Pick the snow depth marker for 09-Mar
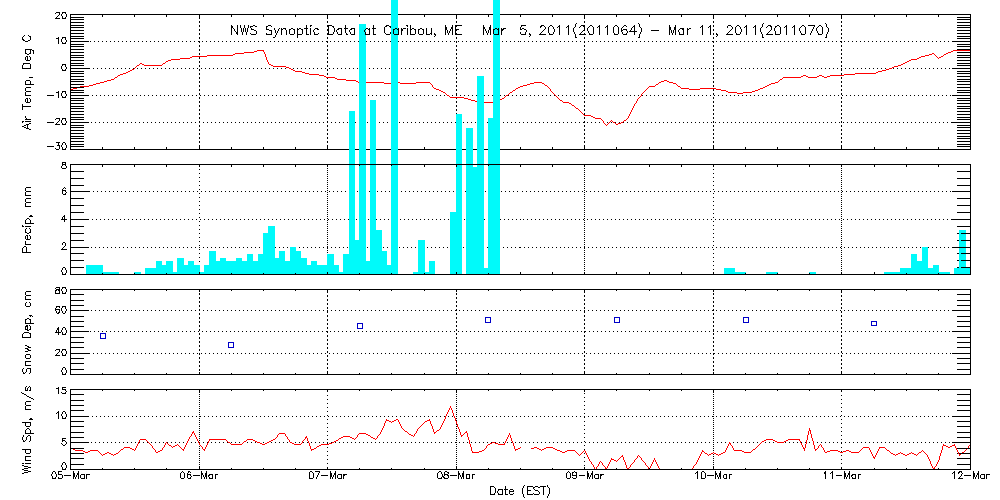The width and height of the screenshot is (1000, 500). [617, 320]
